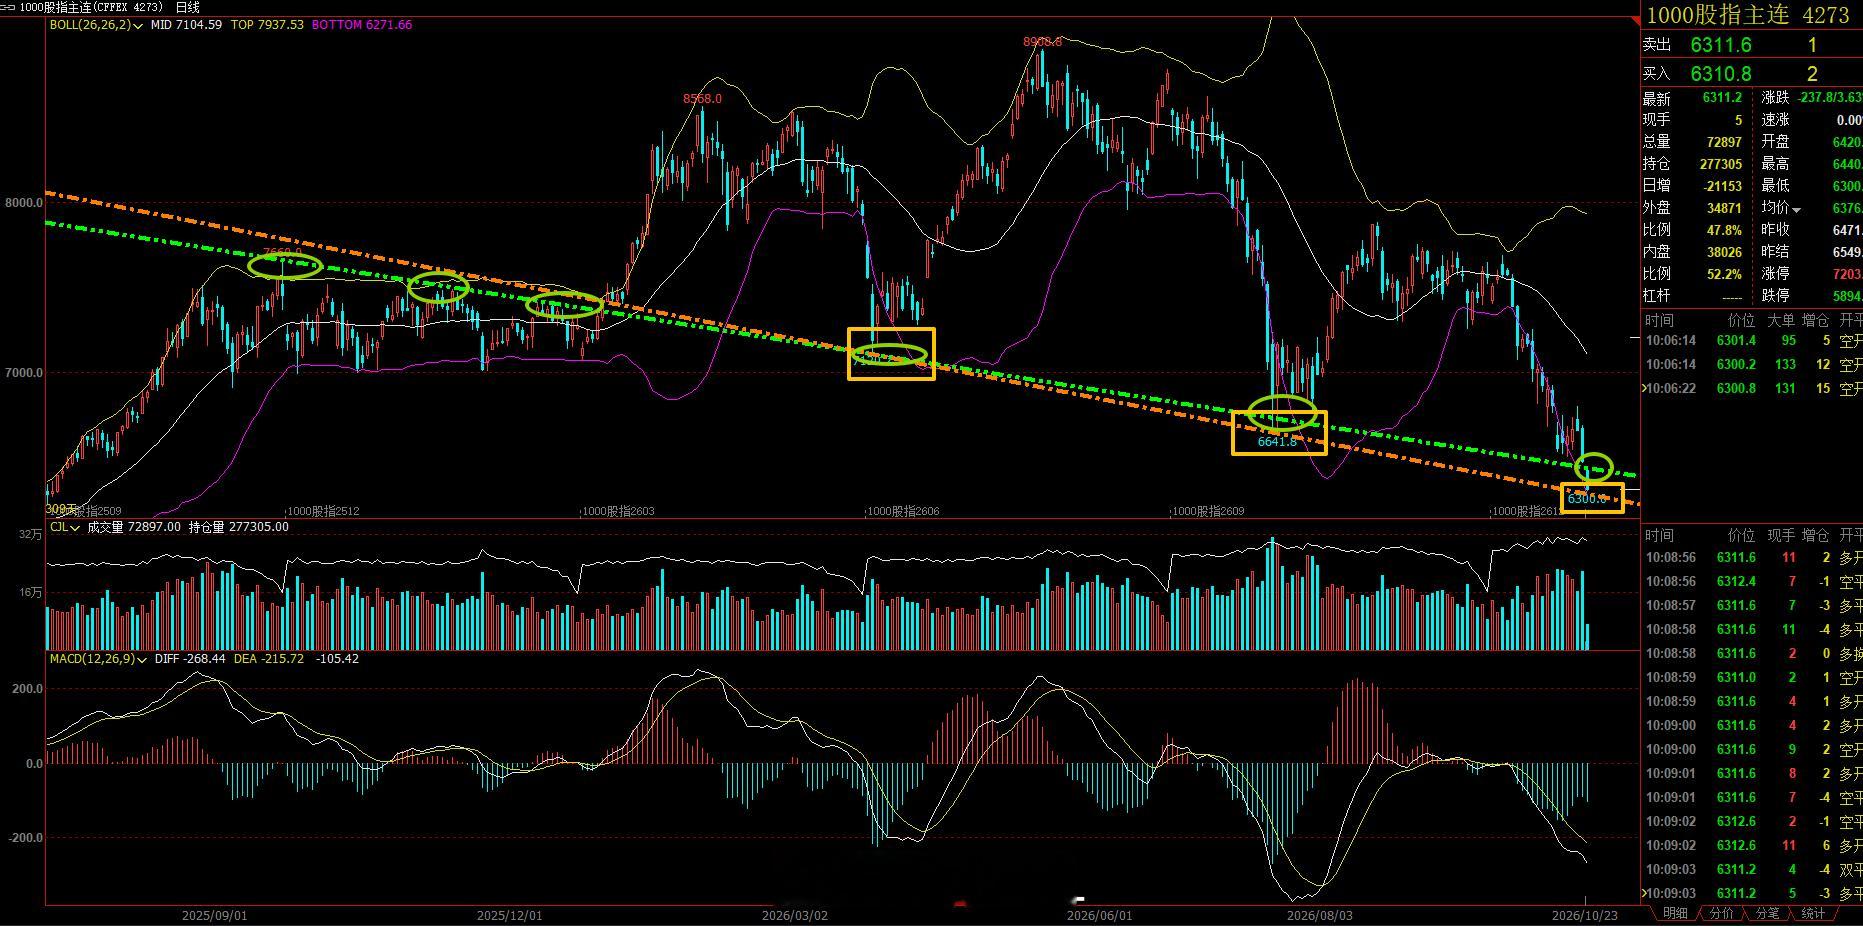
Task: Click the 1000股指2609 contract marker
Action: 1208,511
